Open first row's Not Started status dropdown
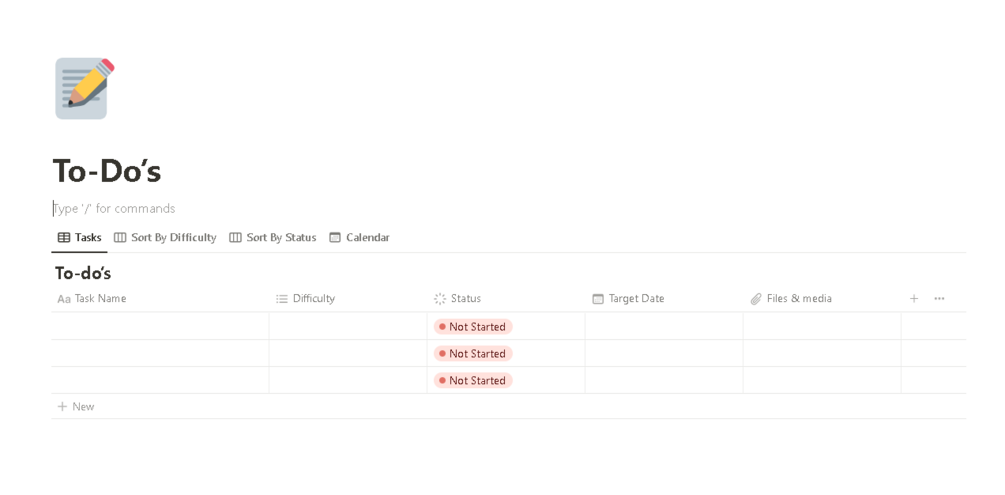This screenshot has width=1005, height=495. [473, 327]
